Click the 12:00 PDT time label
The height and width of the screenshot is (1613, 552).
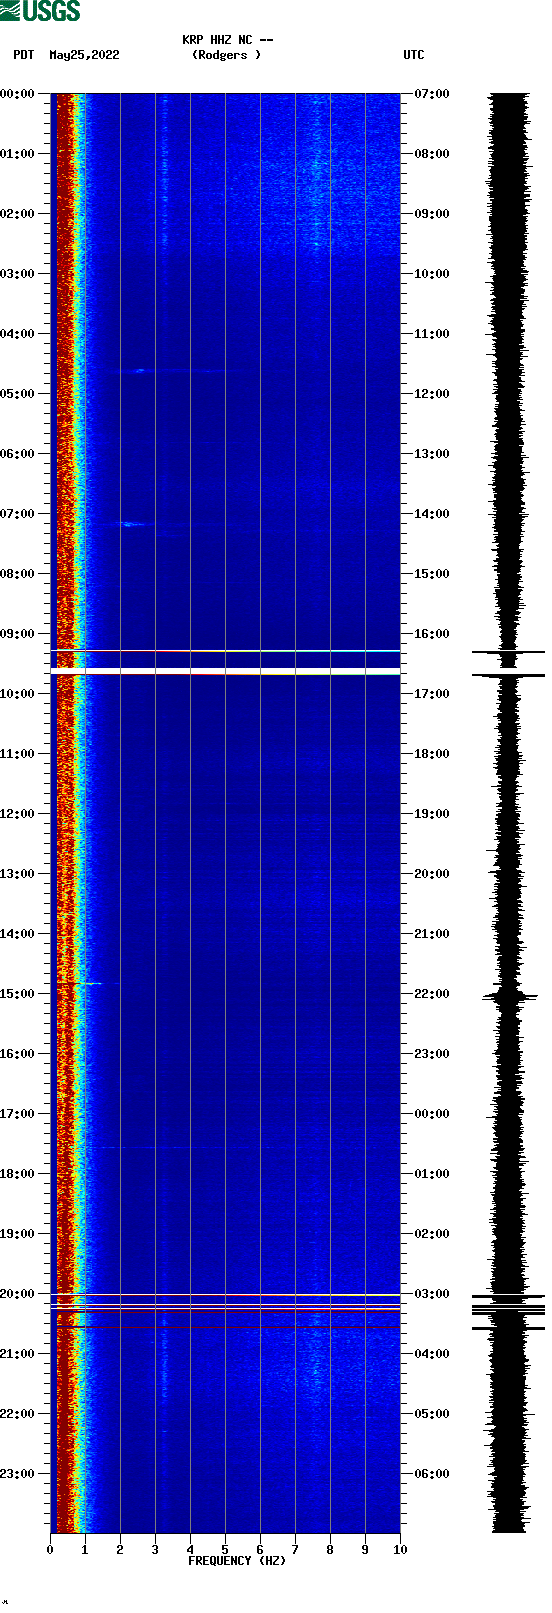(18, 814)
